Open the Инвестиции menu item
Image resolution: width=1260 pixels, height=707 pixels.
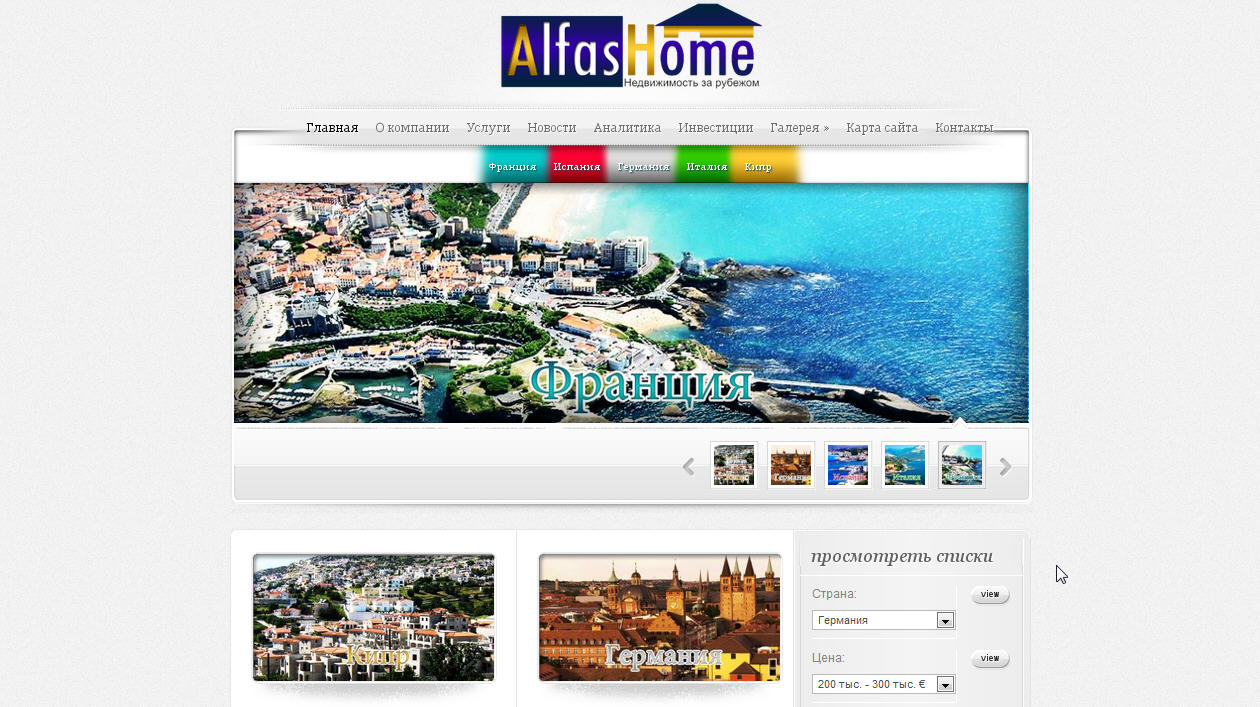(x=716, y=128)
